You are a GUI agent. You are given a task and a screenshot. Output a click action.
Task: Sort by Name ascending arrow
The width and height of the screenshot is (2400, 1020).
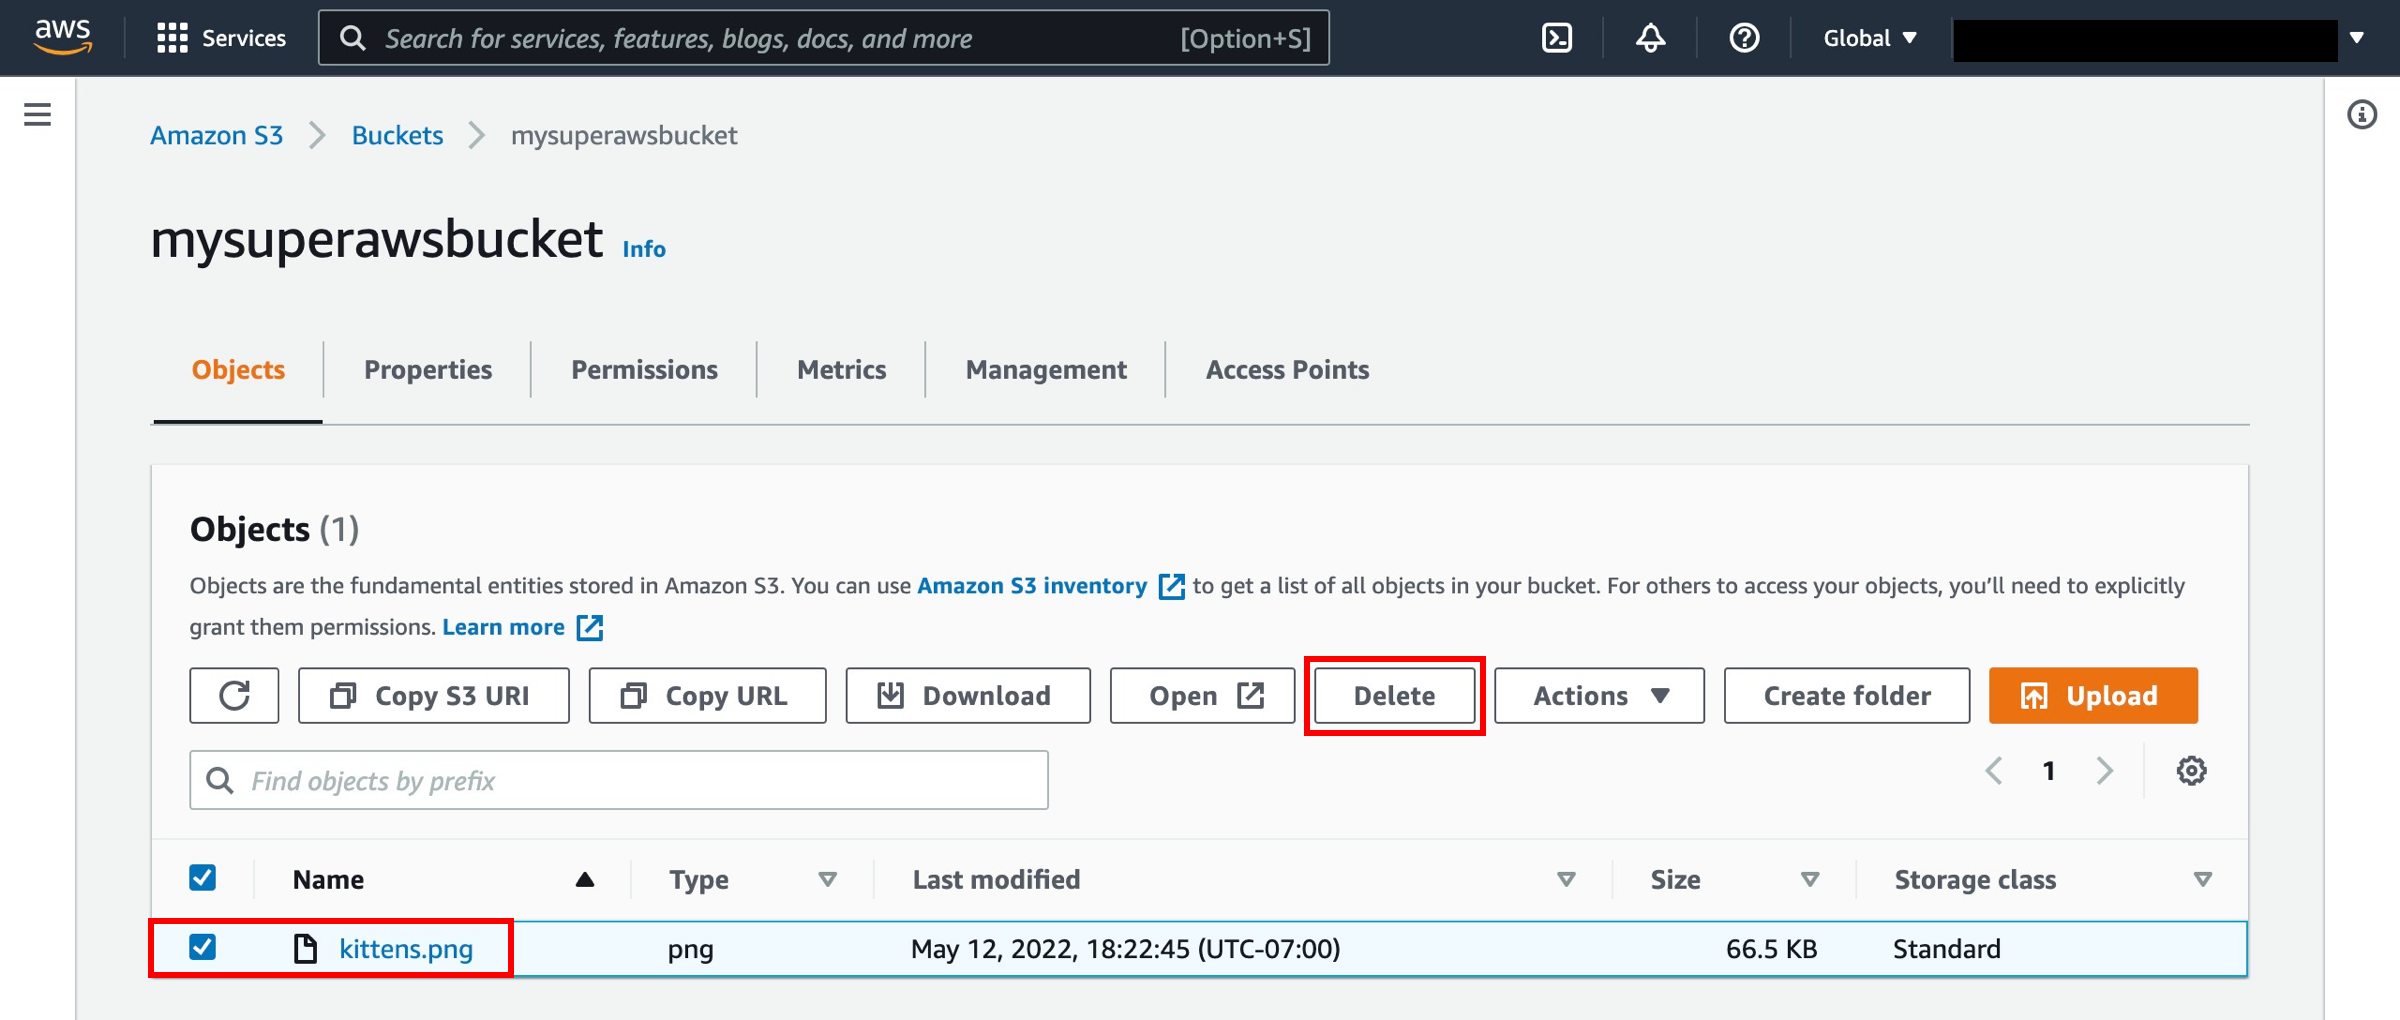[x=585, y=879]
